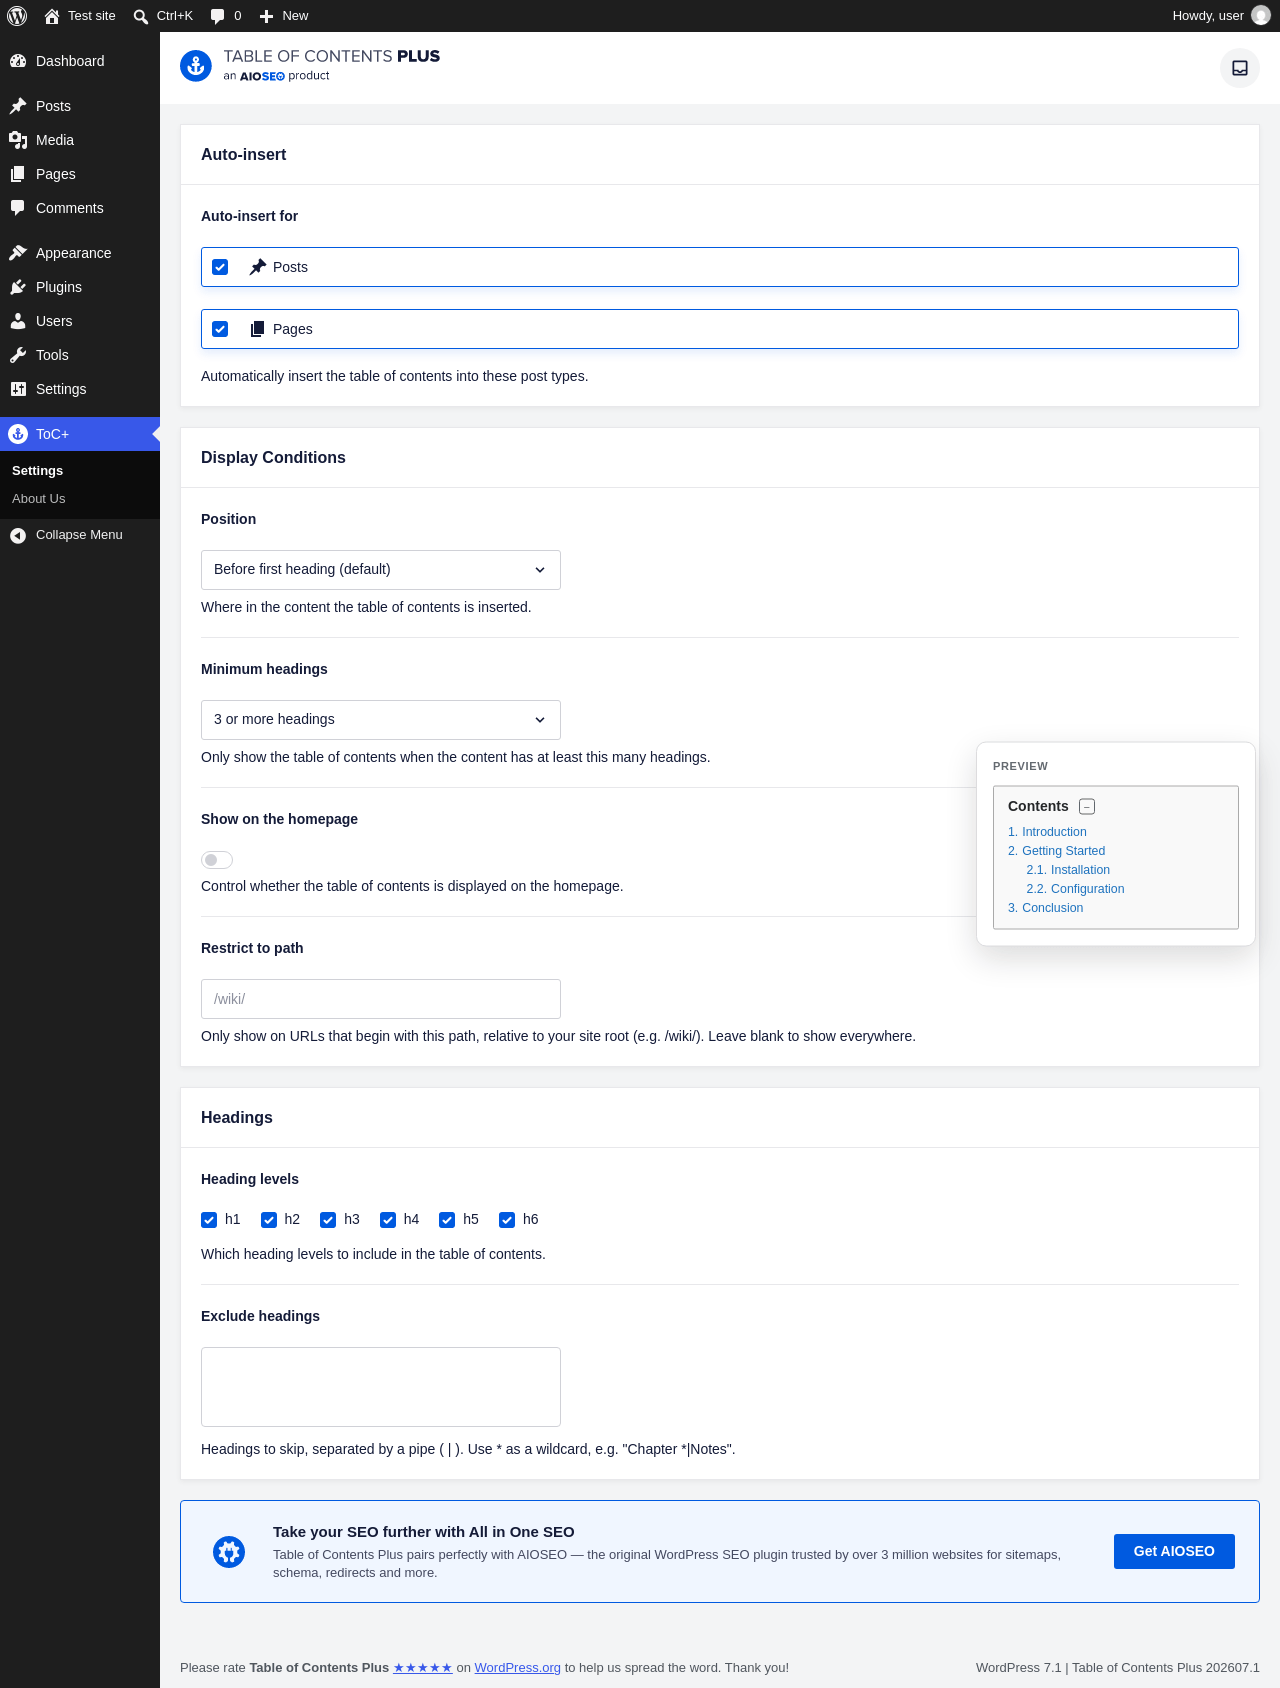Uncheck the h5 heading level
The height and width of the screenshot is (1688, 1280).
point(447,1220)
